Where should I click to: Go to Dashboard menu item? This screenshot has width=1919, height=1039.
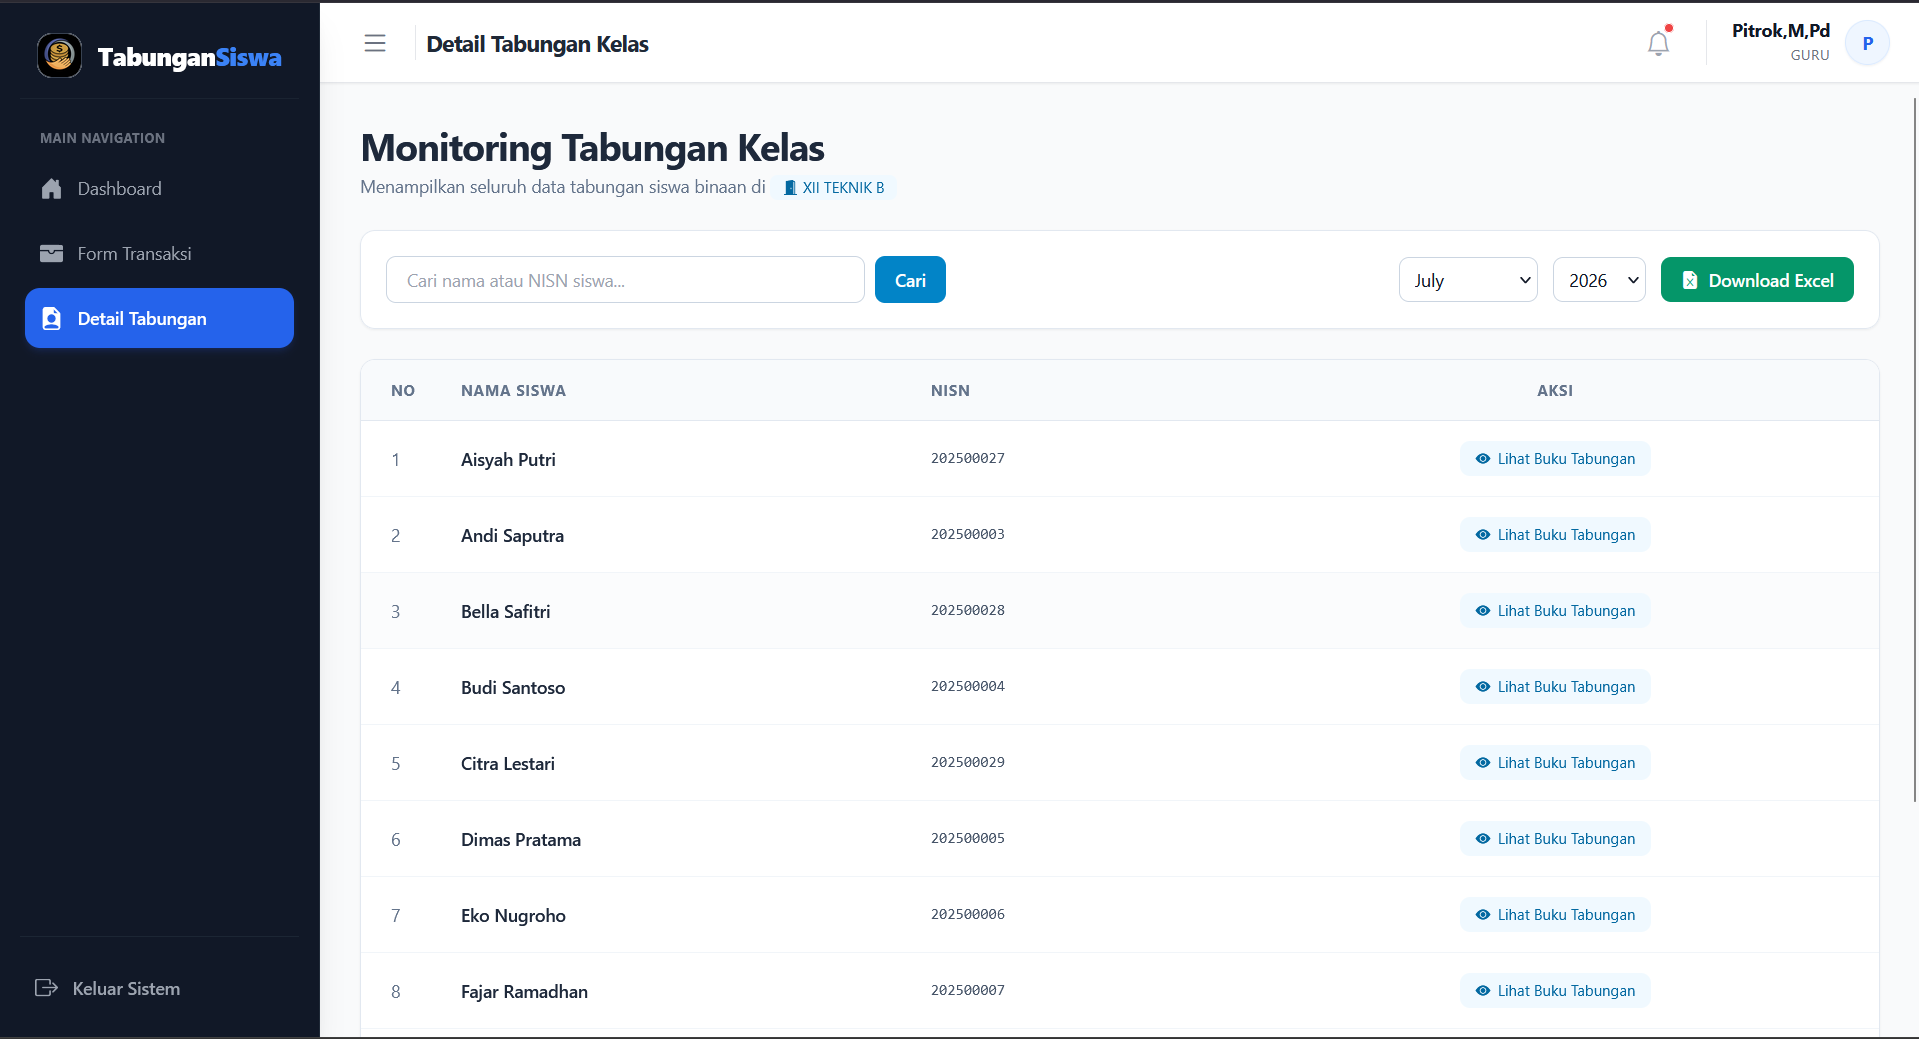[159, 188]
